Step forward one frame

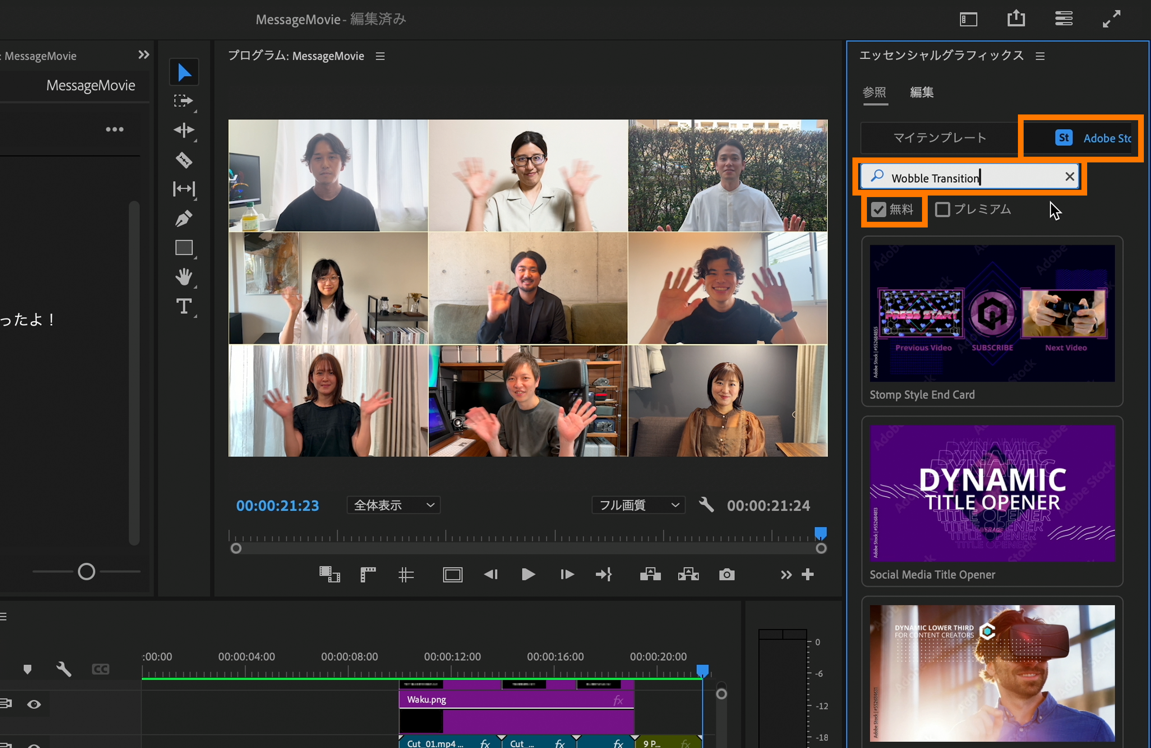[x=567, y=574]
